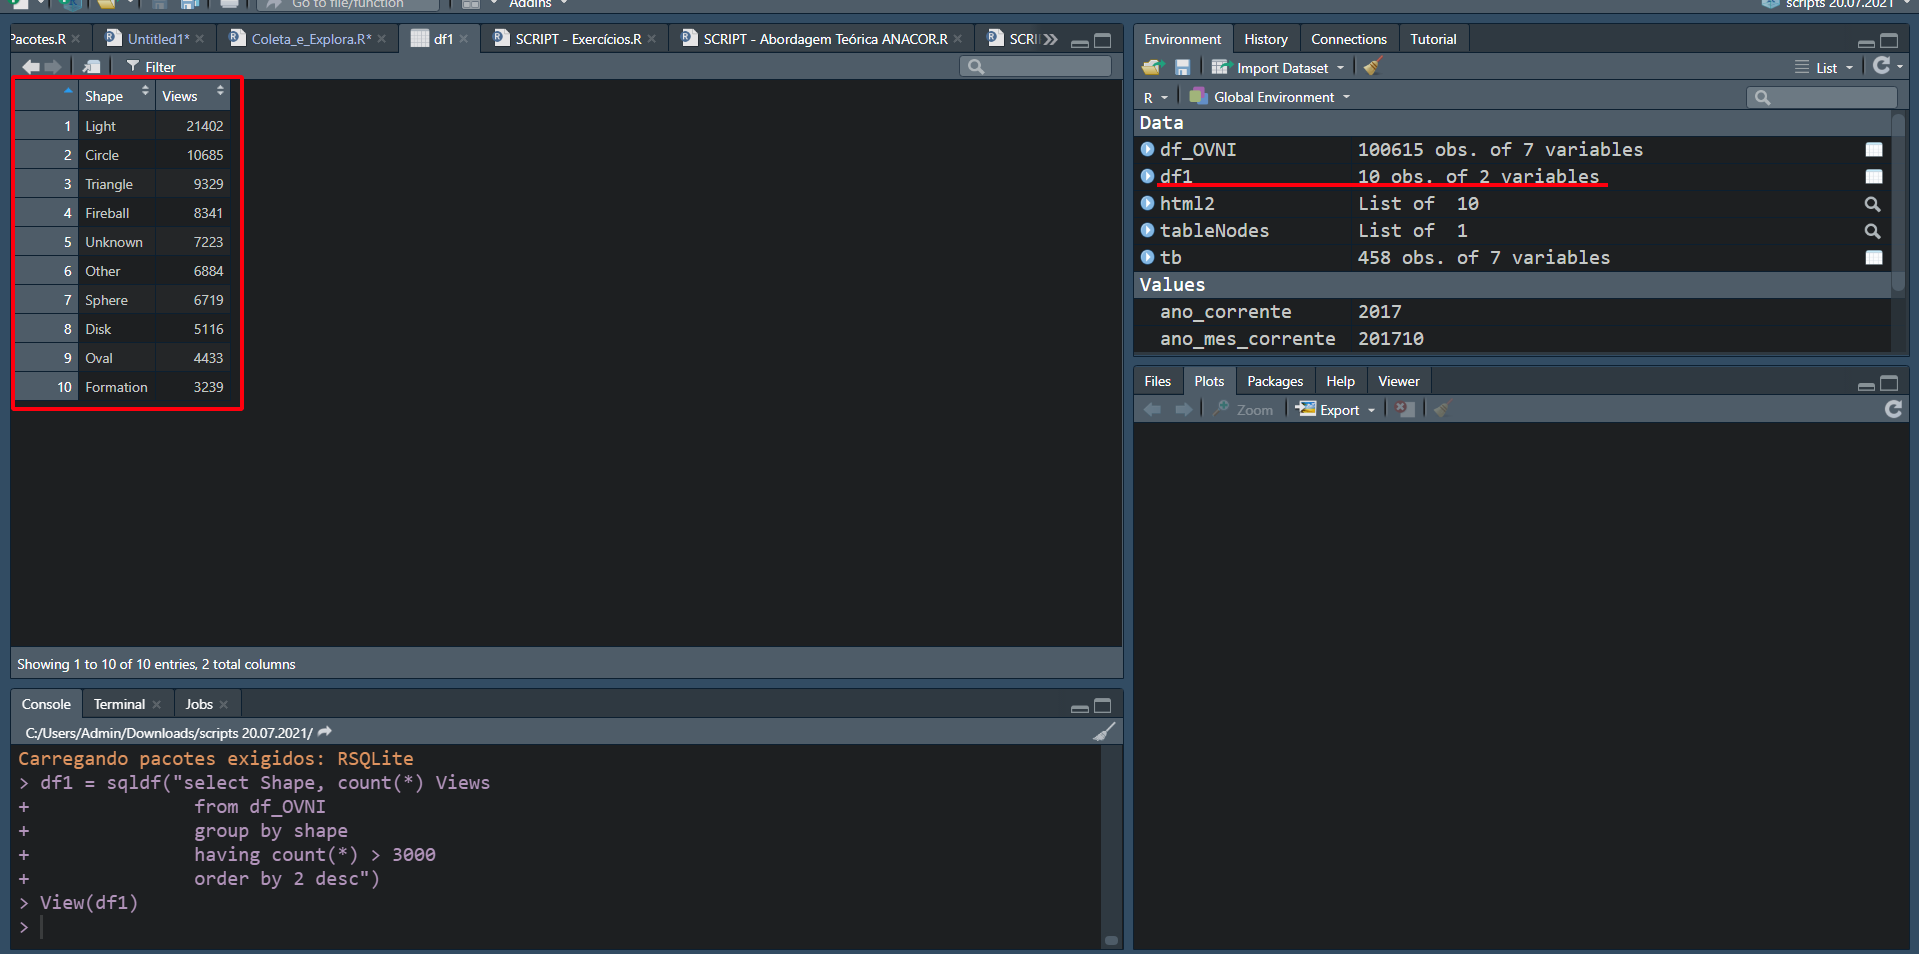Show df1 in a new window
Viewport: 1919px width, 954px height.
click(92, 67)
